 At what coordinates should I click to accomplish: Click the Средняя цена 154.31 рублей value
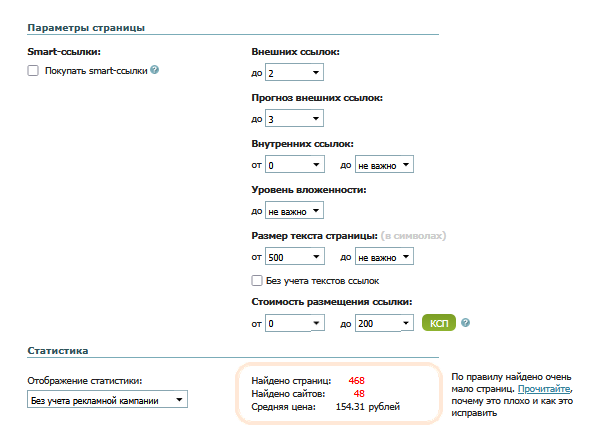367,407
